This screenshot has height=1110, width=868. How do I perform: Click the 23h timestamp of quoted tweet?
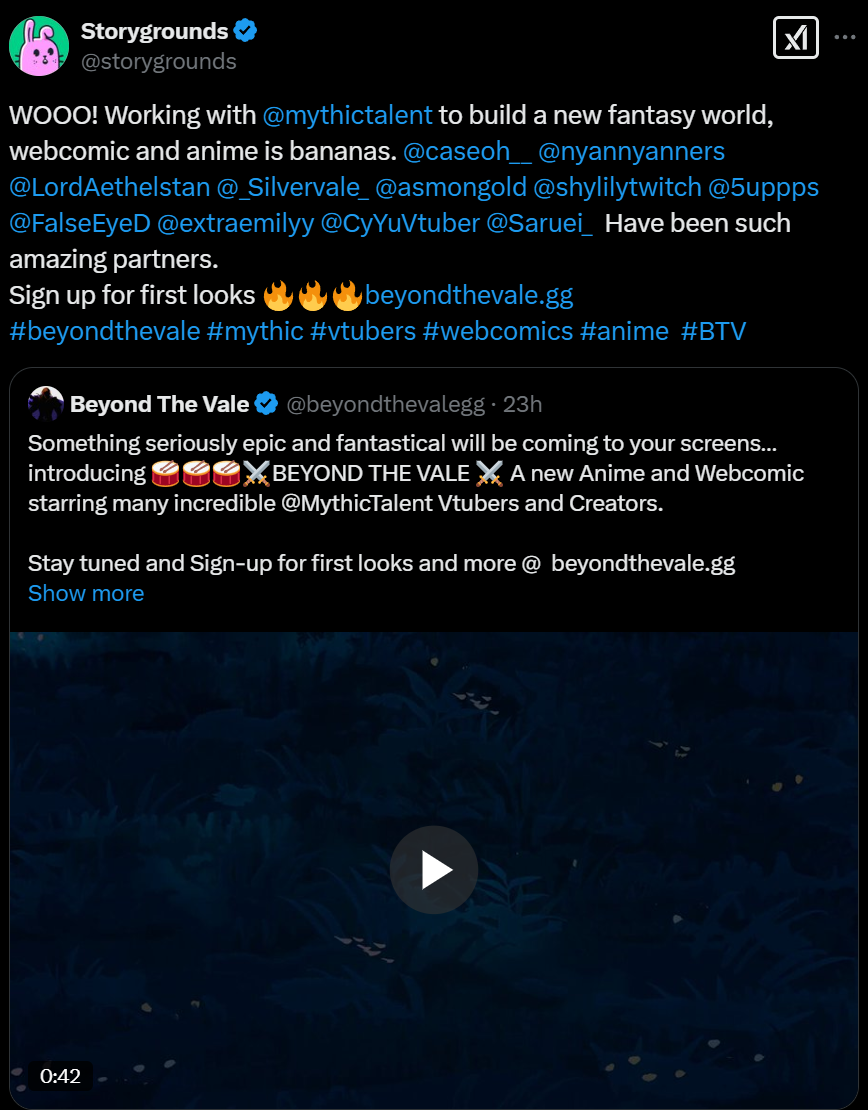[x=522, y=404]
